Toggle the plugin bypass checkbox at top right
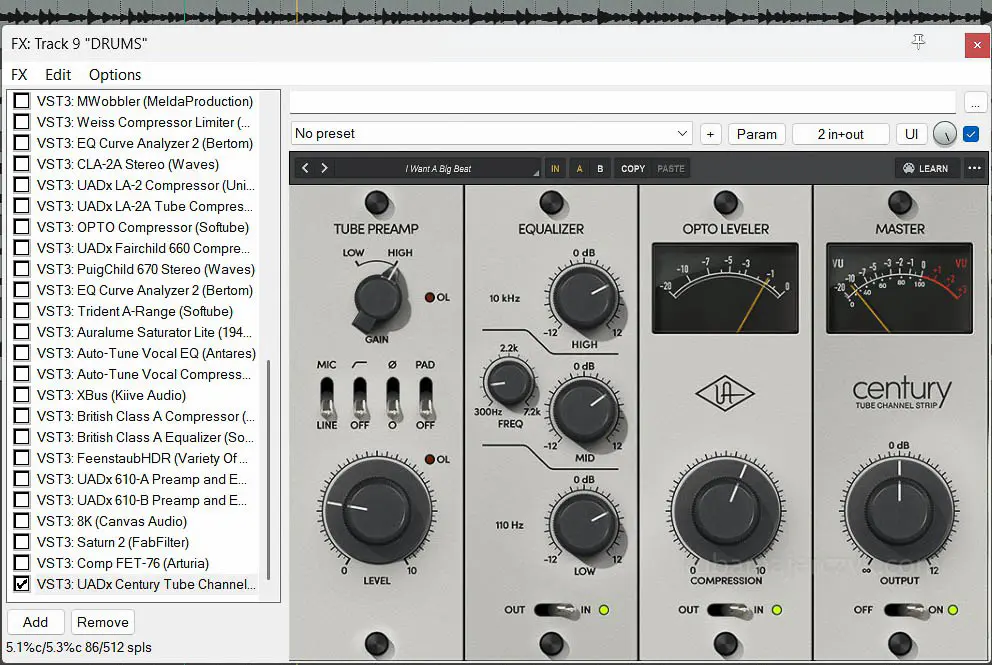The width and height of the screenshot is (992, 665). (x=970, y=134)
